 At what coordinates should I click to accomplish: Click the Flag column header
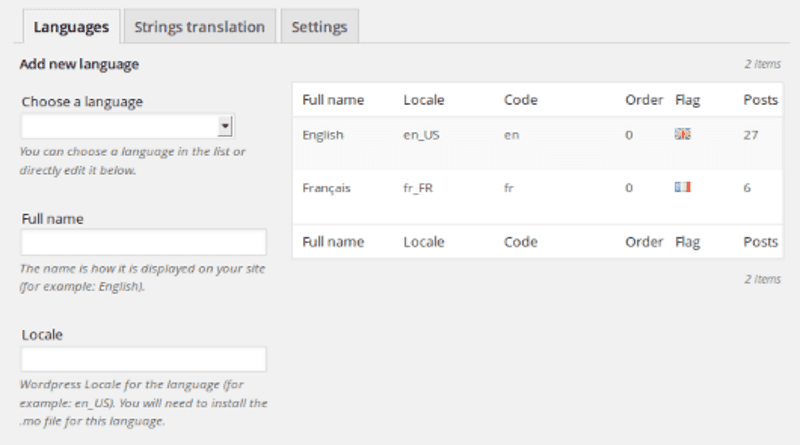[687, 100]
